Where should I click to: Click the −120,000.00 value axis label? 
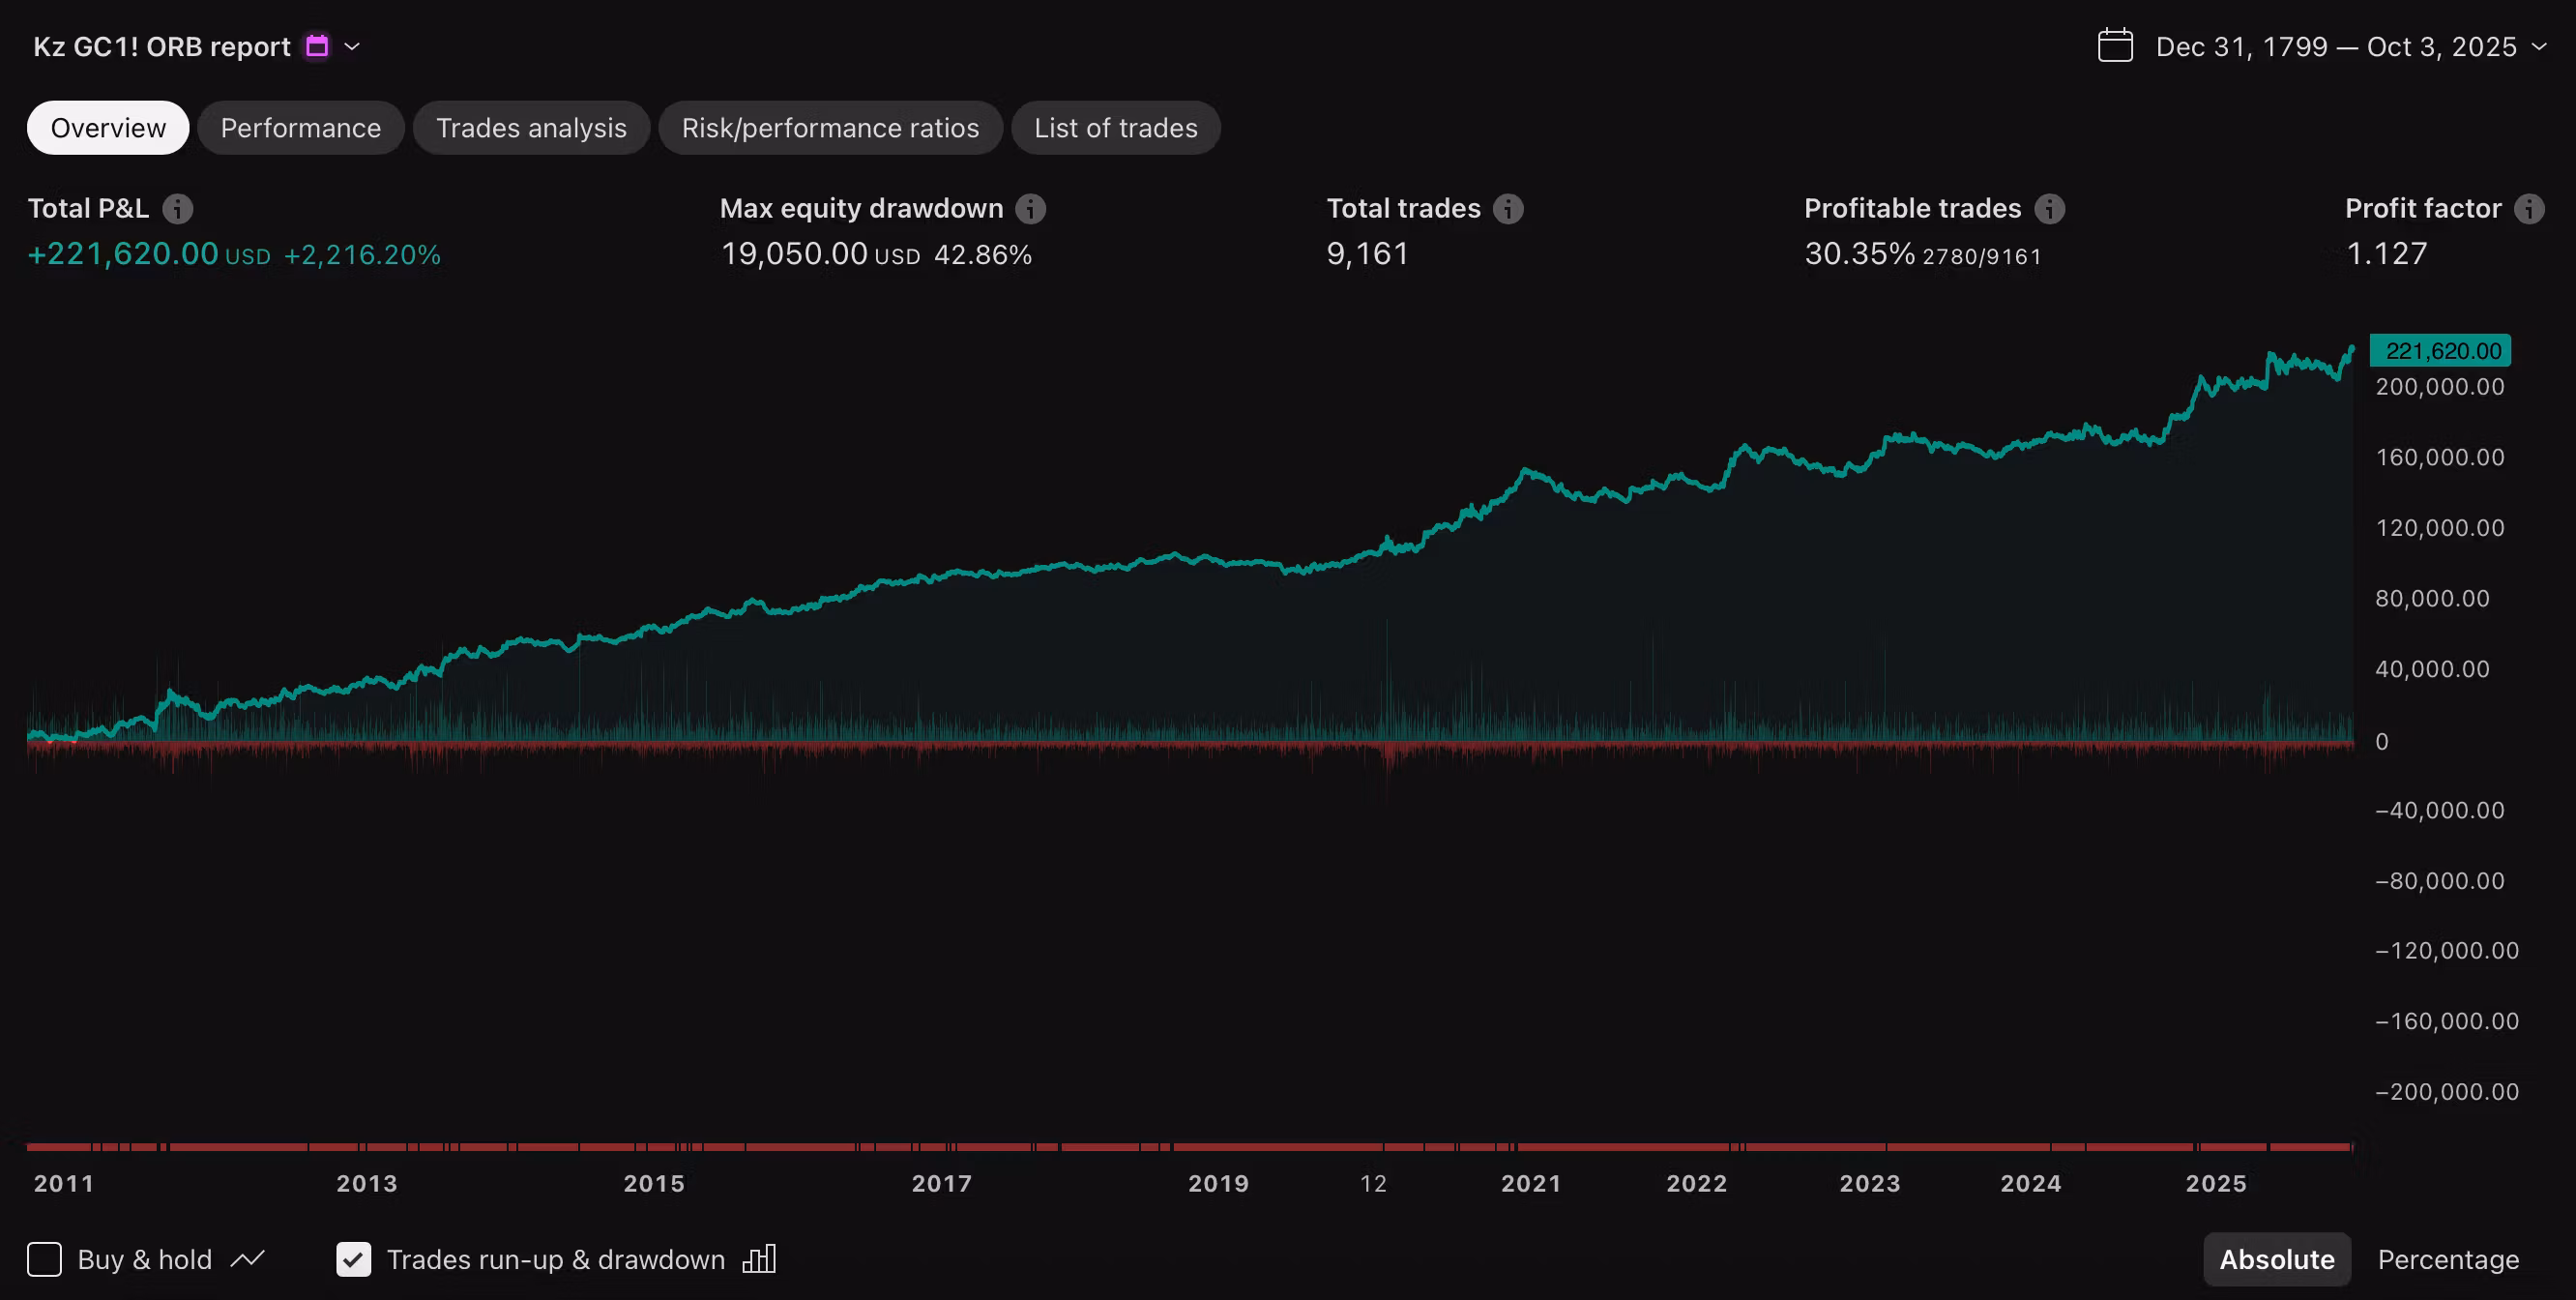click(2447, 951)
